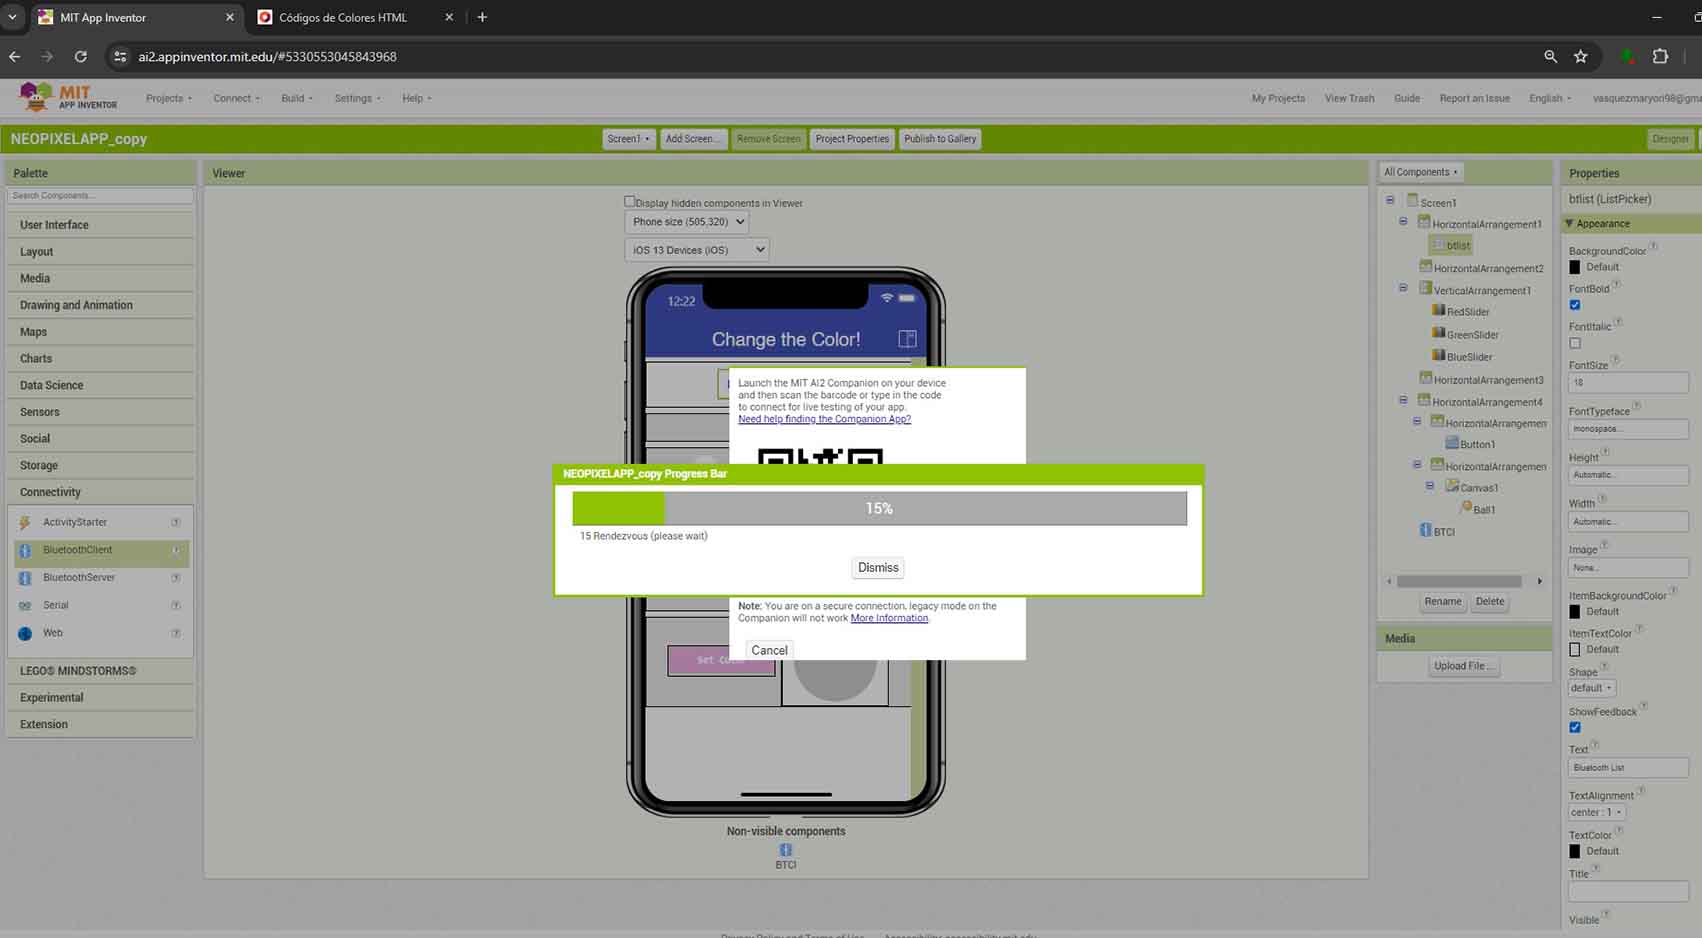Image resolution: width=1702 pixels, height=938 pixels.
Task: Click the Ball1 icon in the component tree
Action: (x=1466, y=508)
